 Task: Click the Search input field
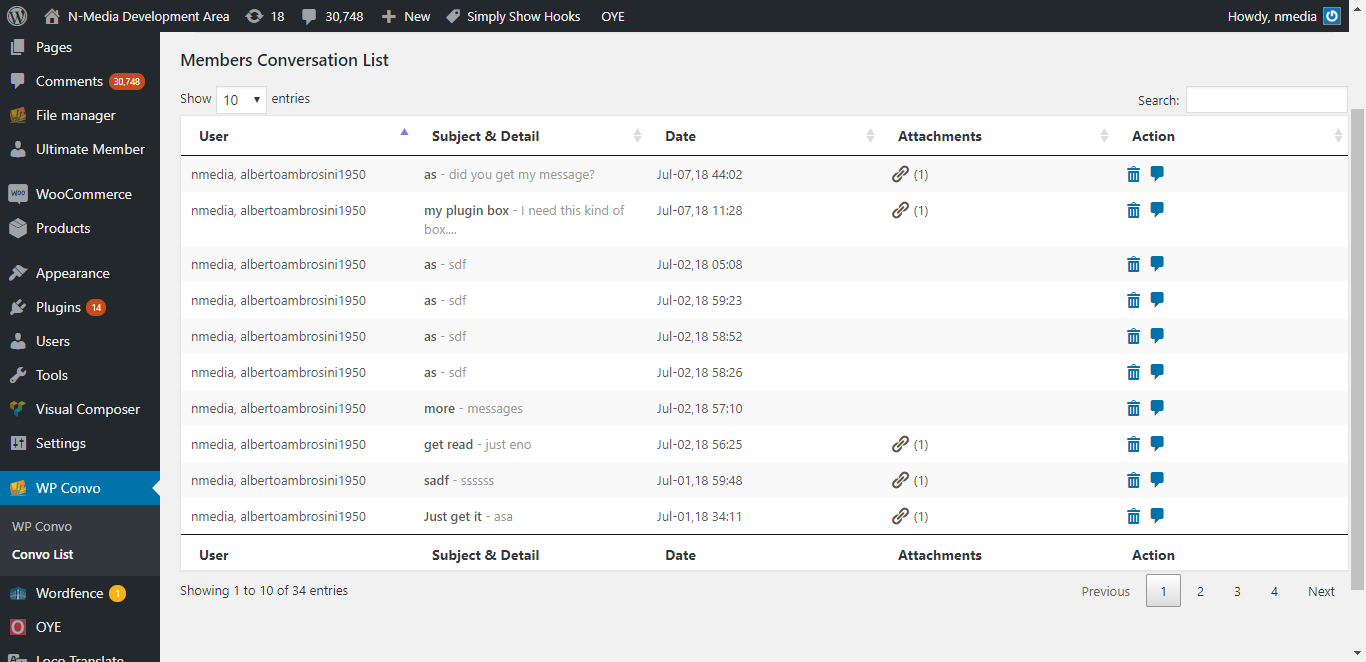pyautogui.click(x=1266, y=100)
